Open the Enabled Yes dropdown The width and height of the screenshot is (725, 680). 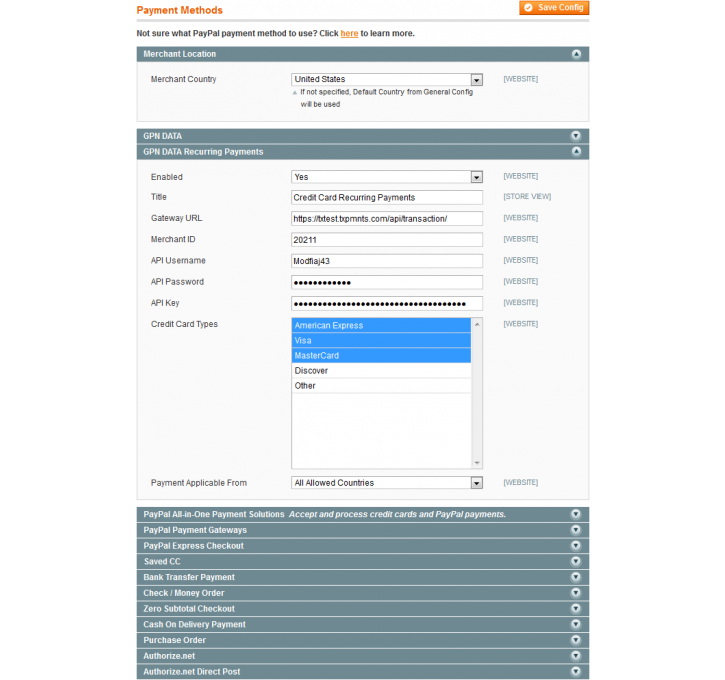click(x=387, y=177)
